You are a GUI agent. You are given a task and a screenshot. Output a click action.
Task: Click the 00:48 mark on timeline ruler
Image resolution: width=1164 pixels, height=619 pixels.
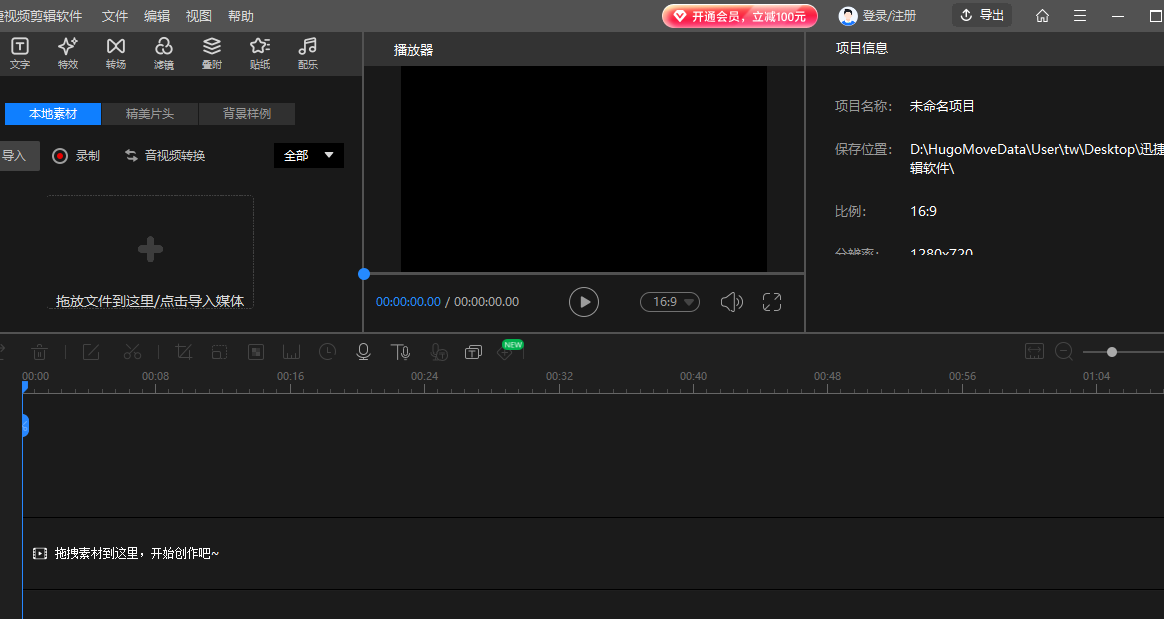tap(827, 376)
